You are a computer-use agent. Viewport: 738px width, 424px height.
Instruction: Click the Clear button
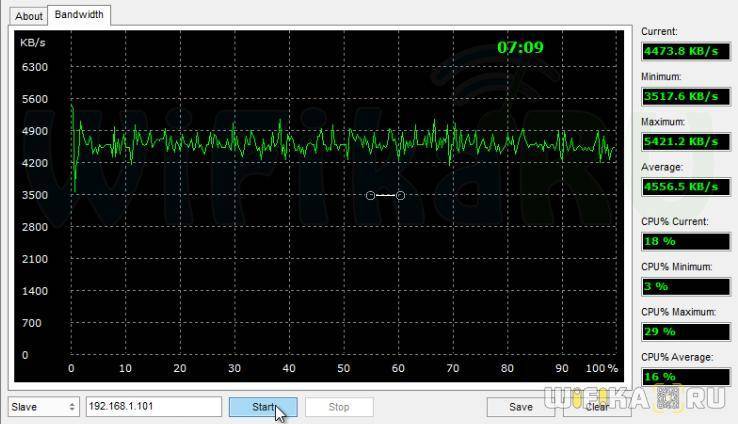pos(597,407)
